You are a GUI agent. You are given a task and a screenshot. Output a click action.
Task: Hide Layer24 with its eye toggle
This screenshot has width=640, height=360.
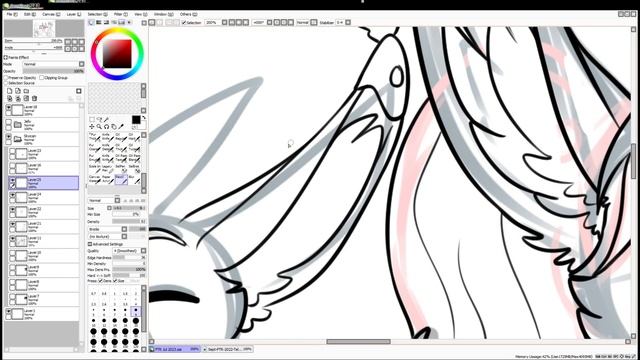pos(13,195)
